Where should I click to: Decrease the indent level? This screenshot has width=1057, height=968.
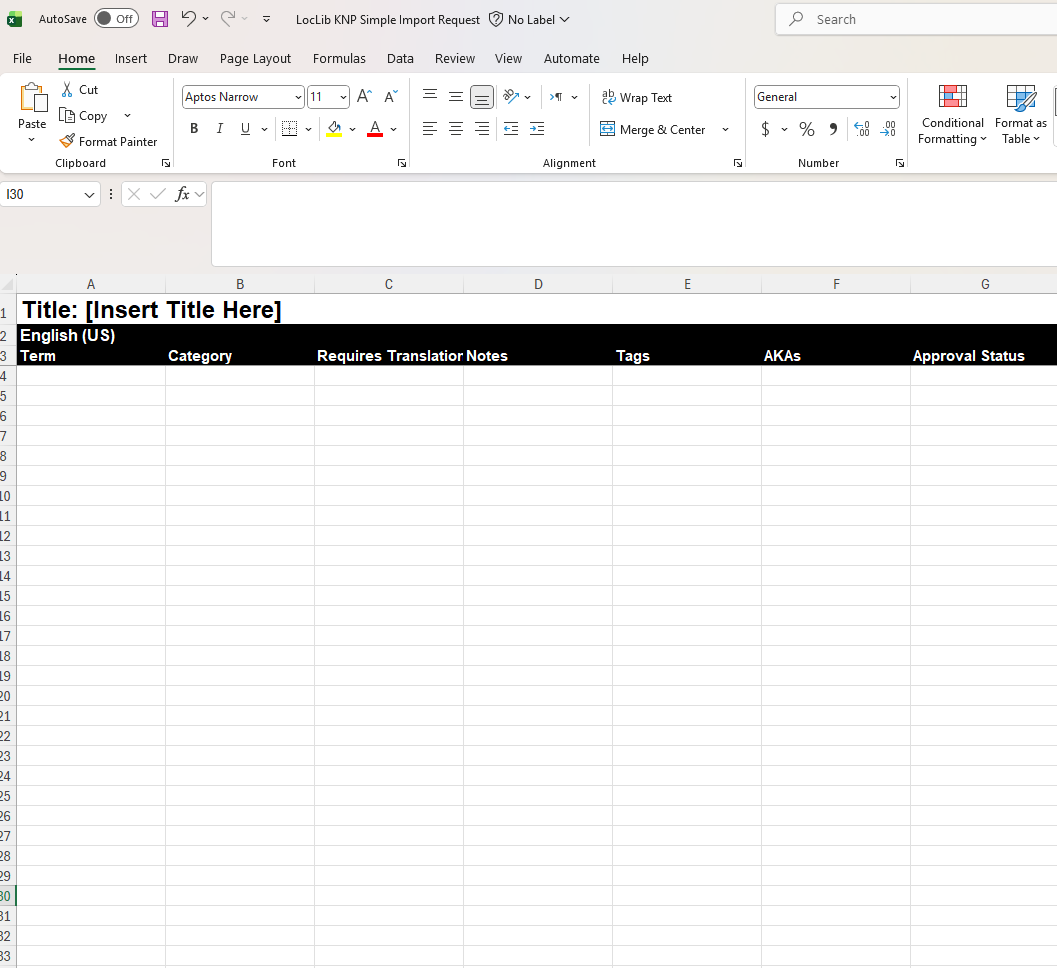coord(511,129)
